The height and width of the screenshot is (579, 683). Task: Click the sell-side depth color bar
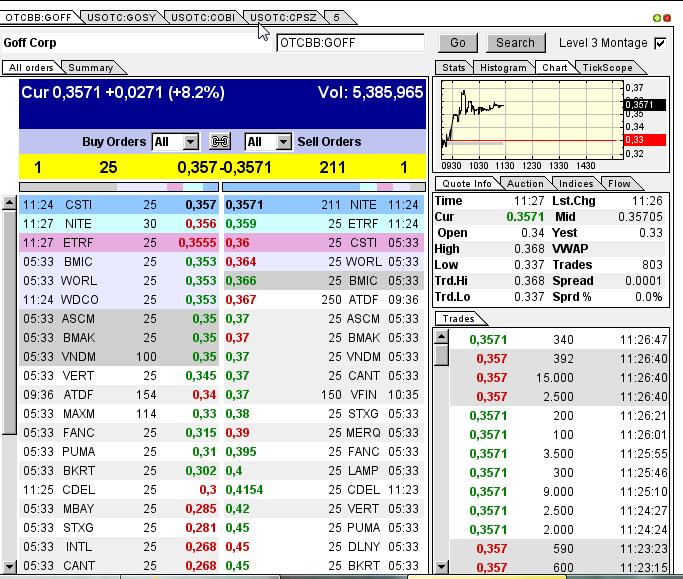(x=324, y=187)
